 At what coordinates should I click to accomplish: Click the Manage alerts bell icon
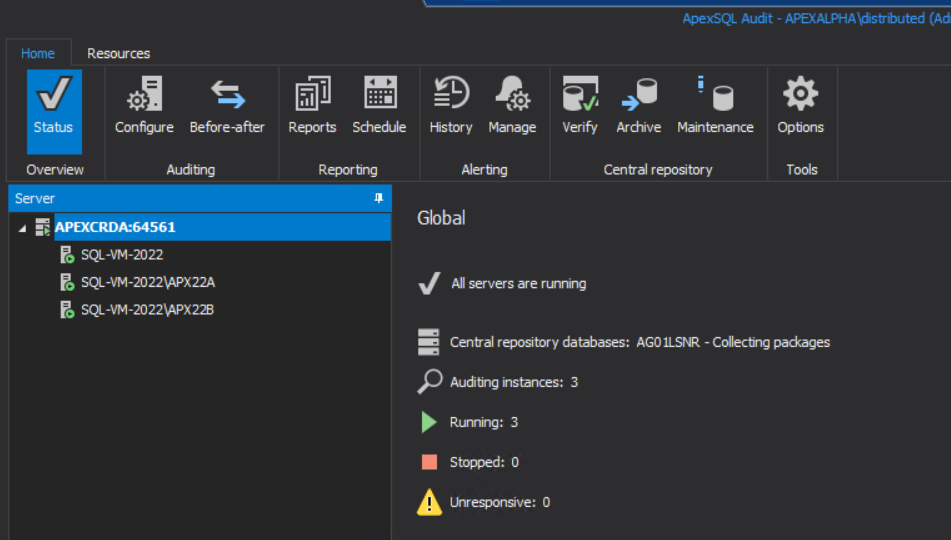point(512,93)
